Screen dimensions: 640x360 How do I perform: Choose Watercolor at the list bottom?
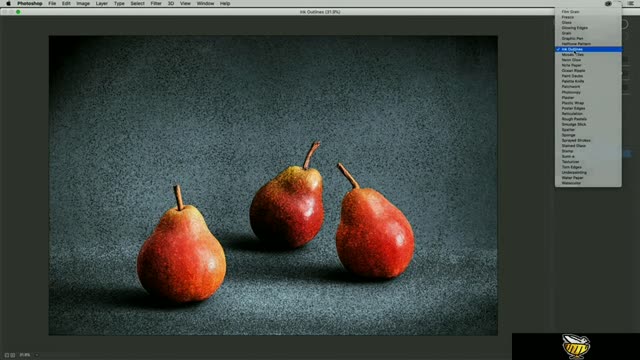coord(588,183)
